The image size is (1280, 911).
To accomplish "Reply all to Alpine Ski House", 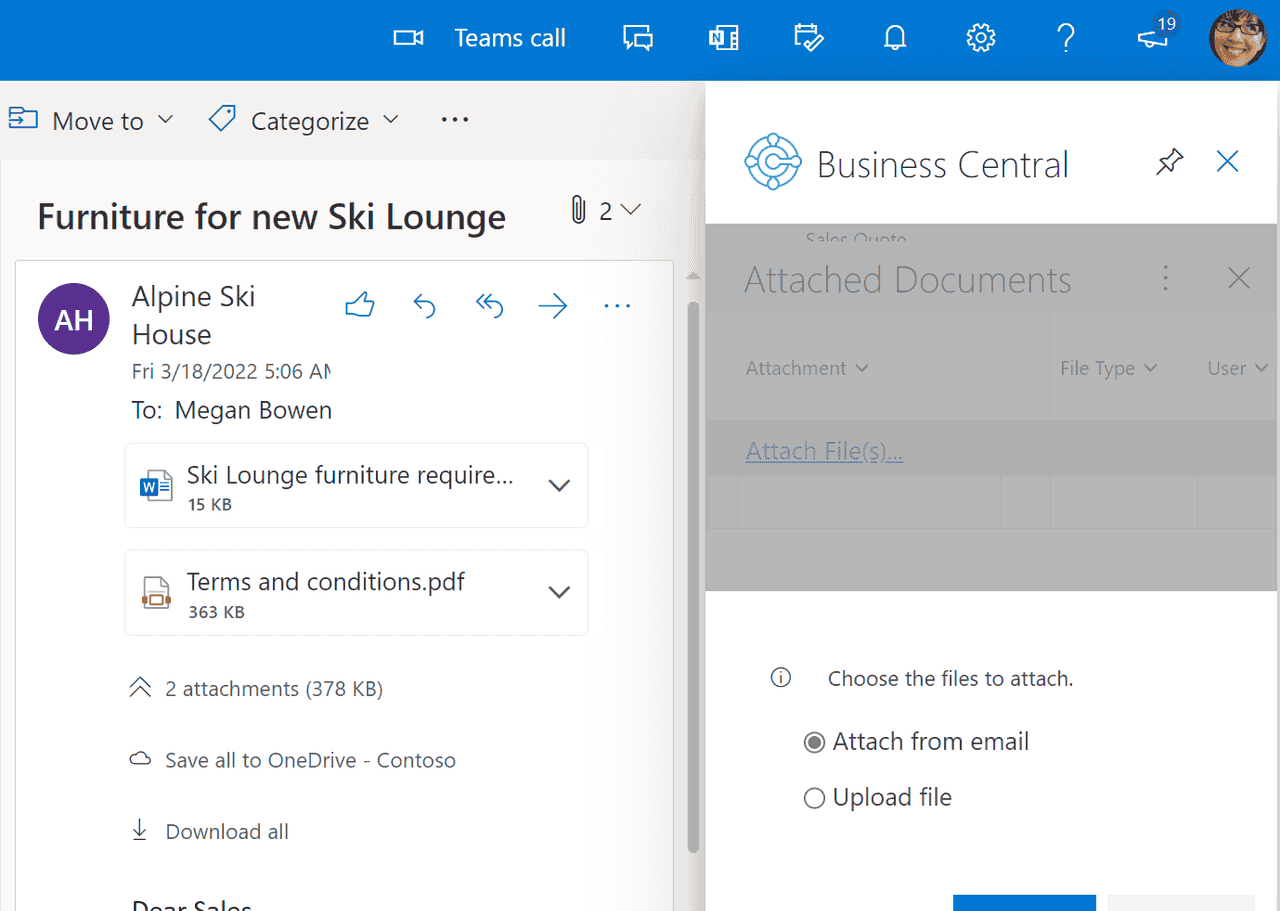I will (489, 306).
